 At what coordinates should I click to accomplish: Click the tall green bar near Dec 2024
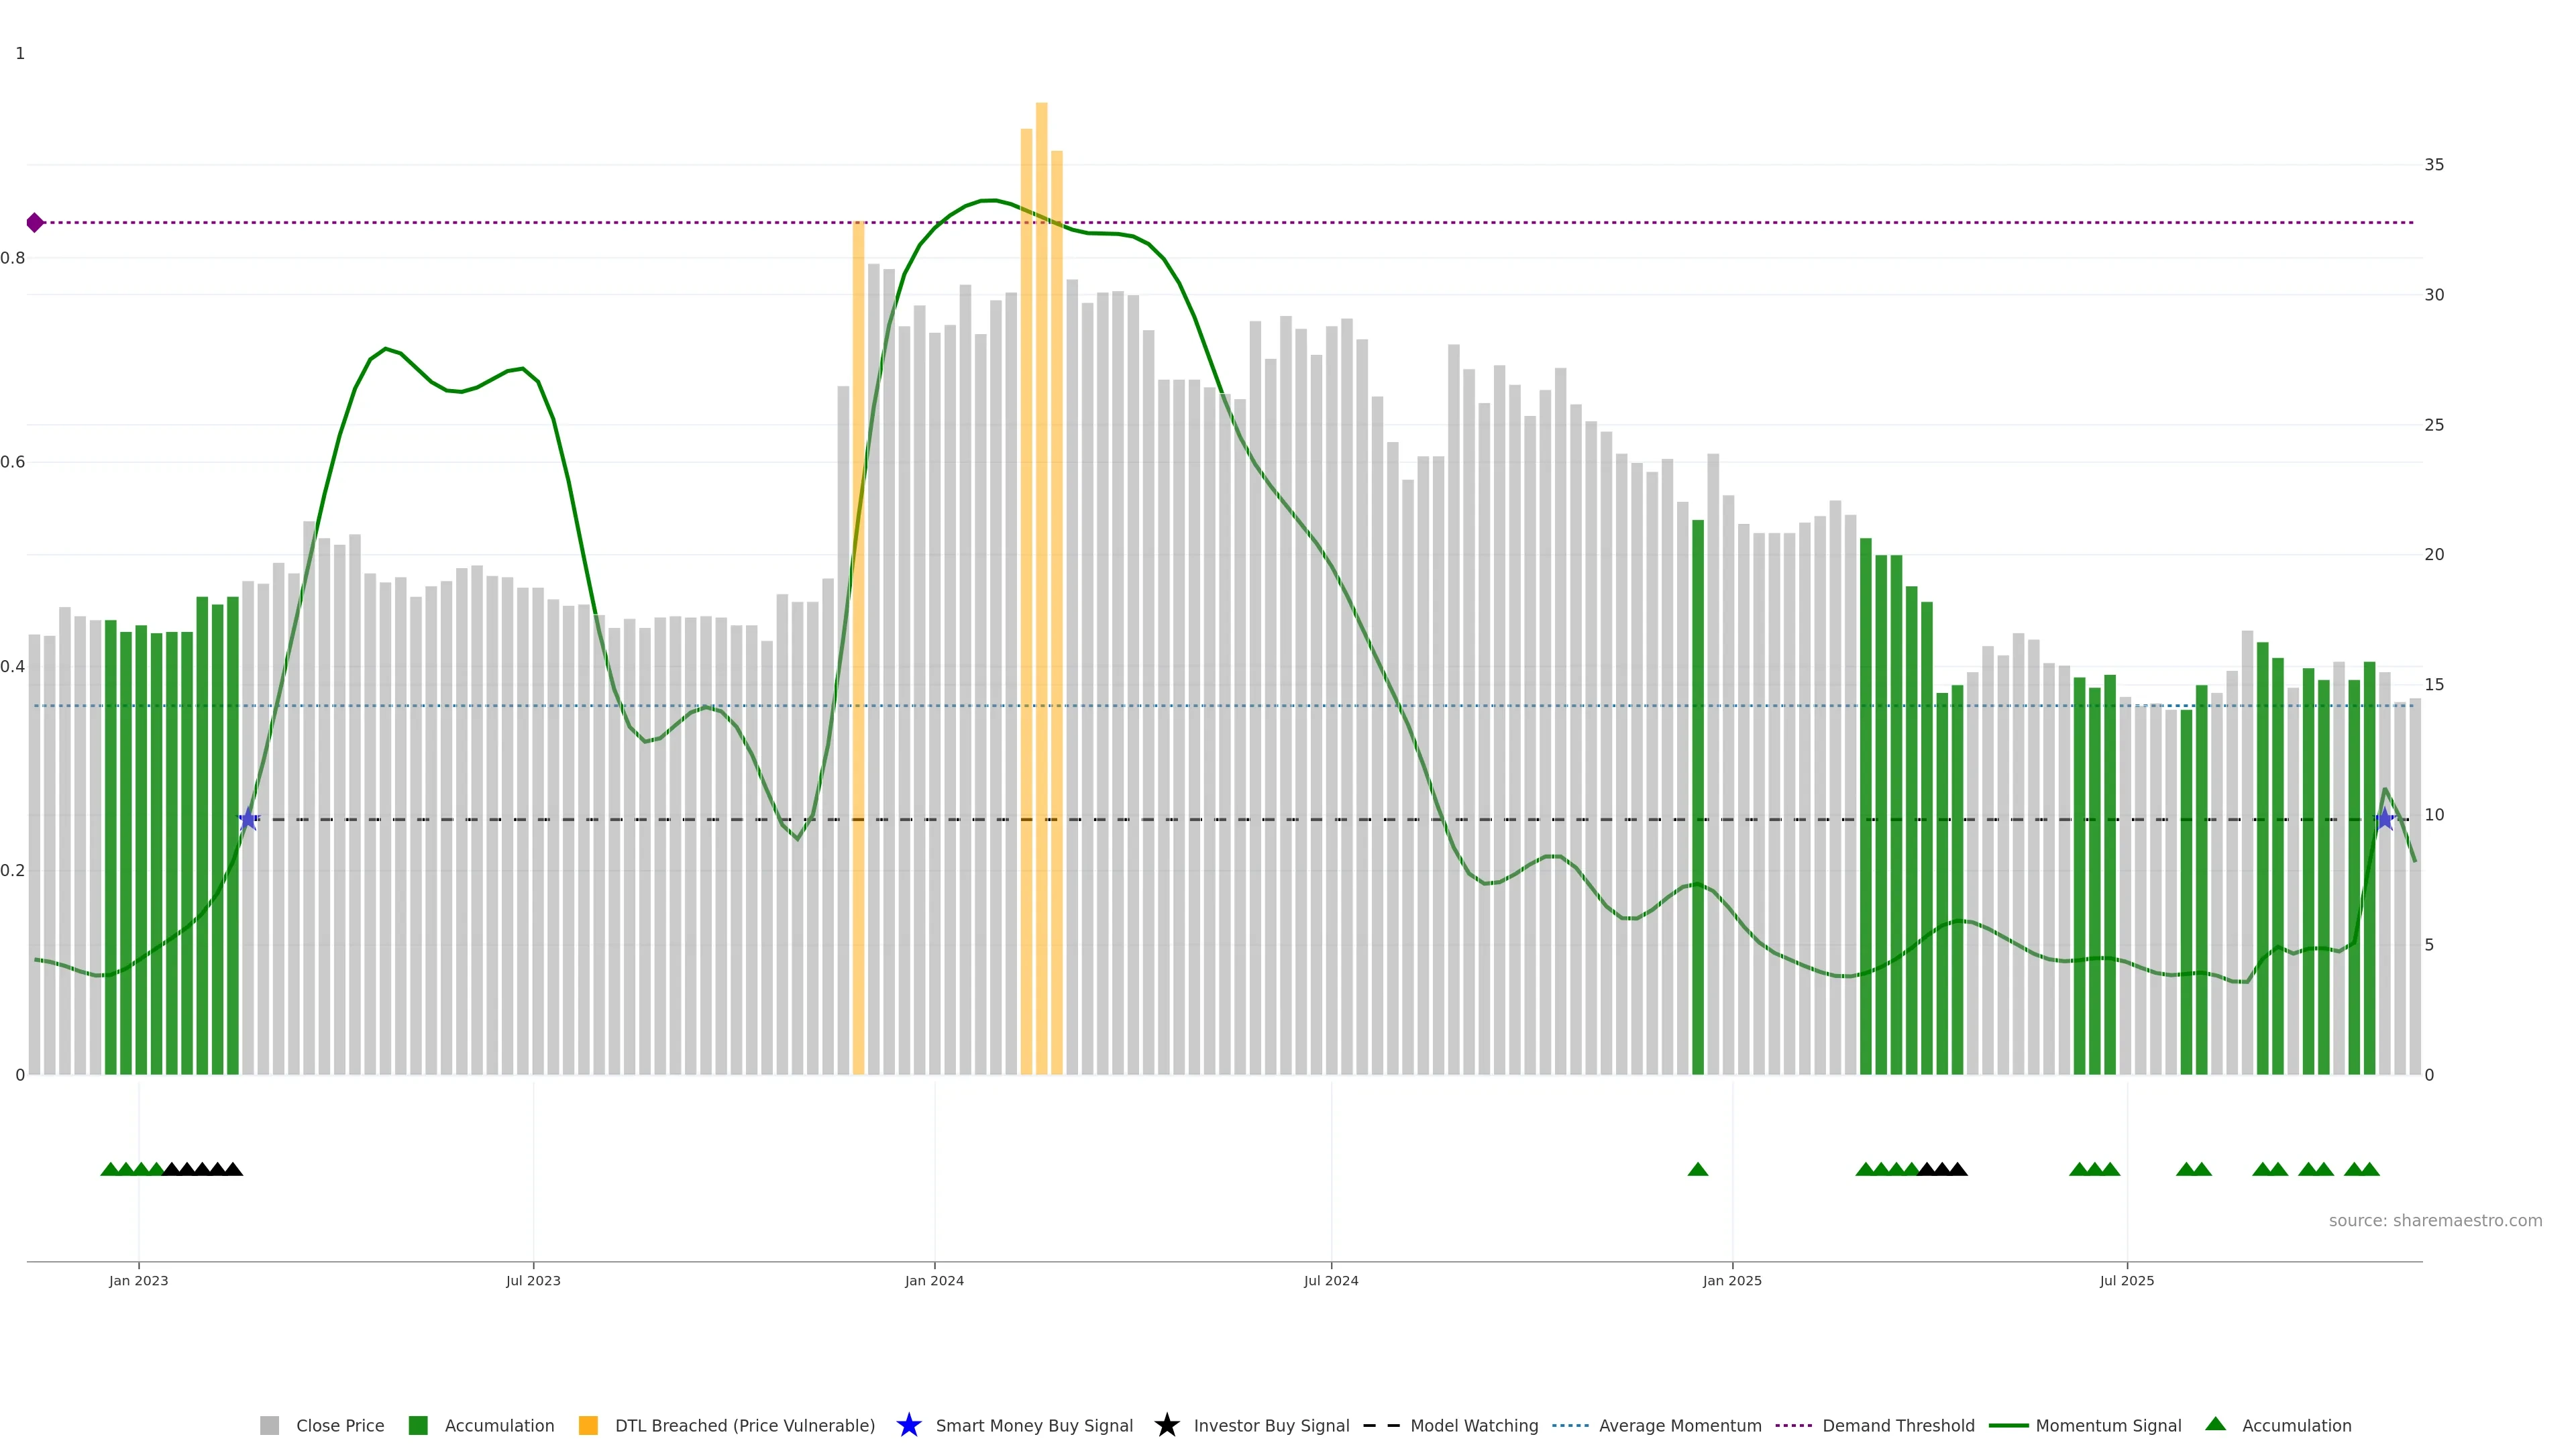tap(1697, 800)
